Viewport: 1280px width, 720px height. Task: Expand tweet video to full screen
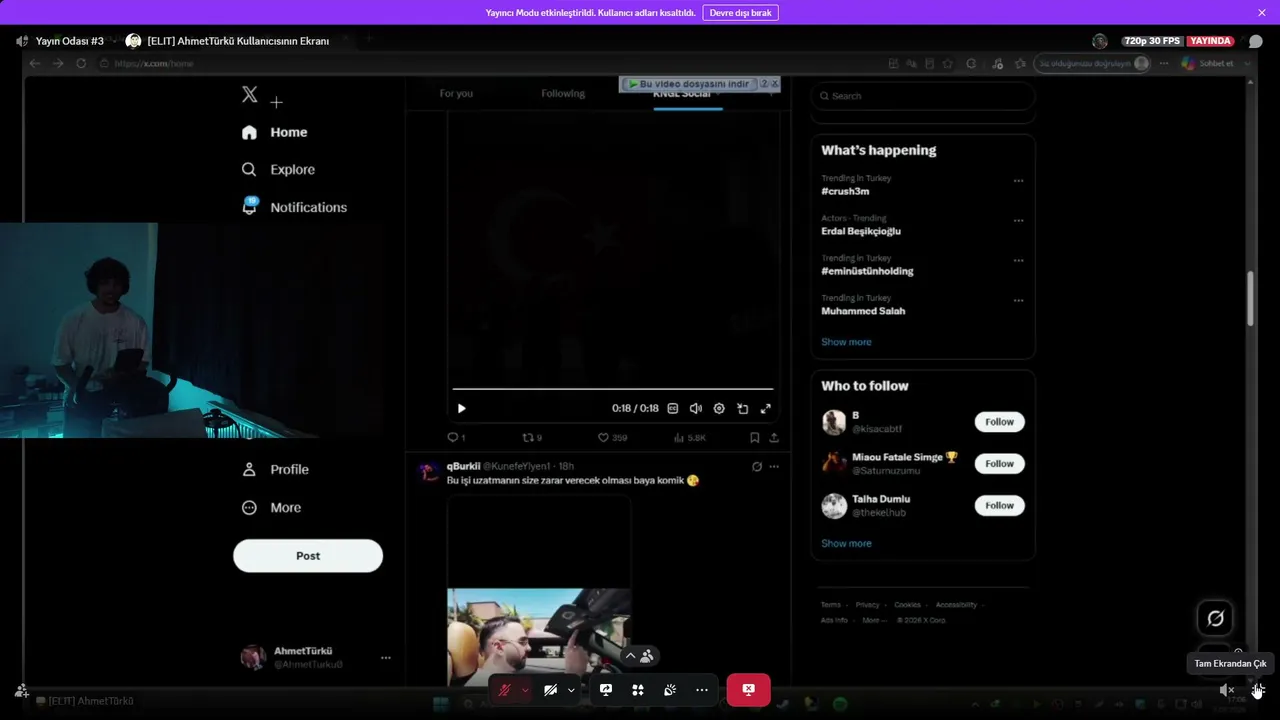pos(766,408)
